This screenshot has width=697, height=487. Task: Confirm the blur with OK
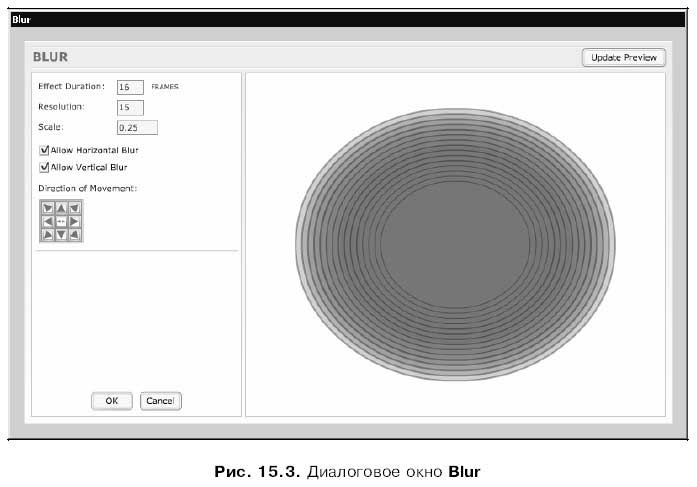112,401
